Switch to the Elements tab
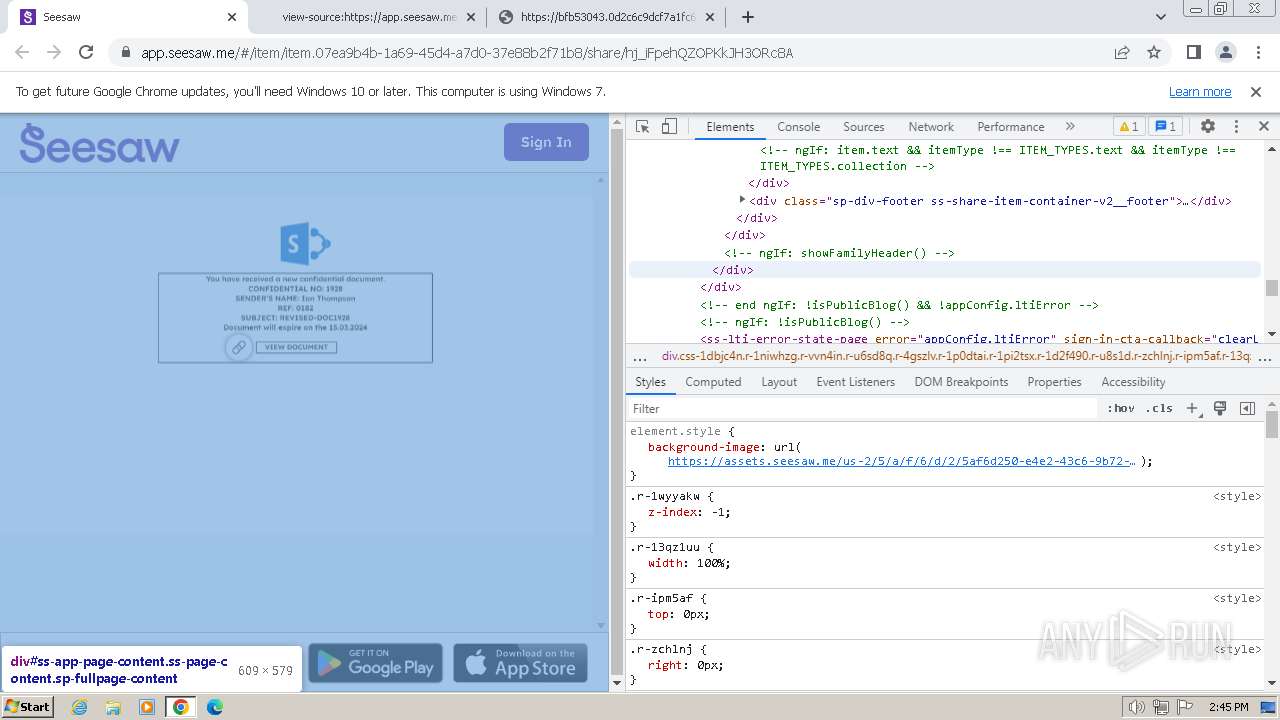The width and height of the screenshot is (1280, 720). (x=730, y=127)
